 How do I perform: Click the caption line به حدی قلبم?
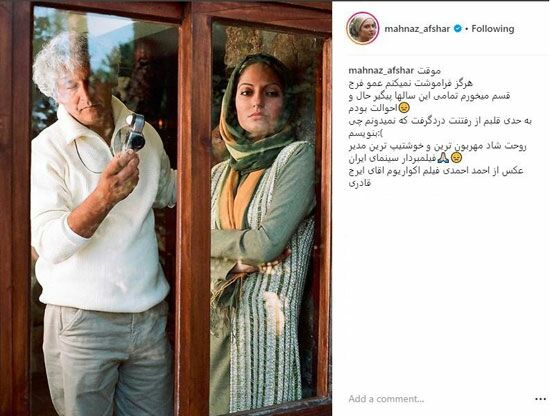click(440, 121)
